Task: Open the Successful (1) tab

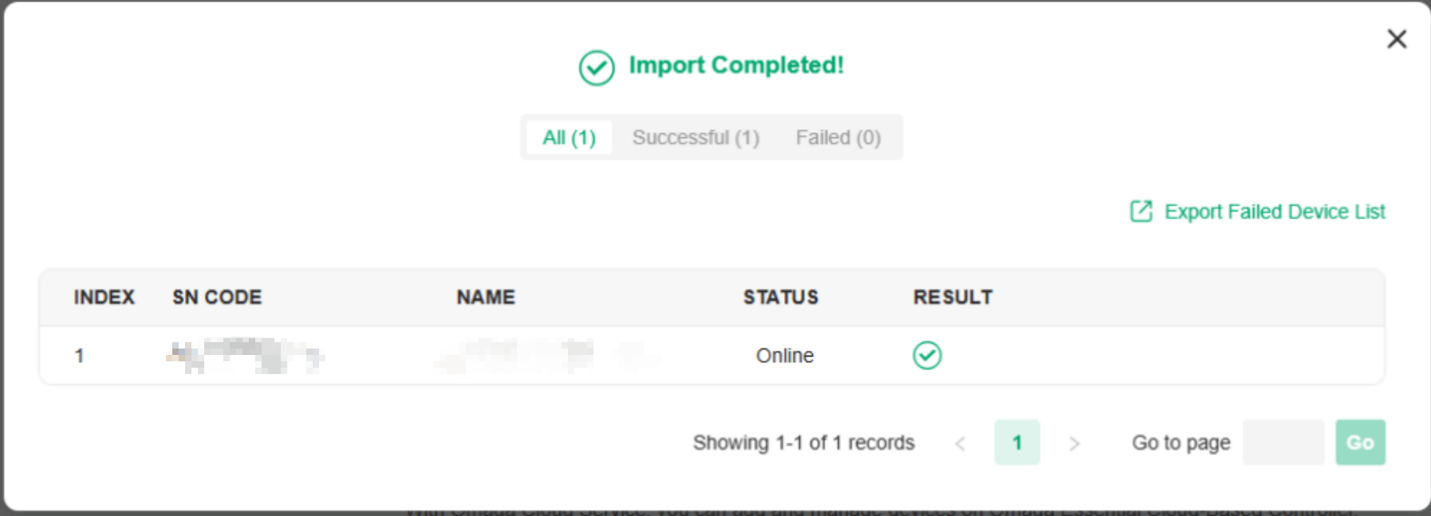Action: tap(695, 137)
